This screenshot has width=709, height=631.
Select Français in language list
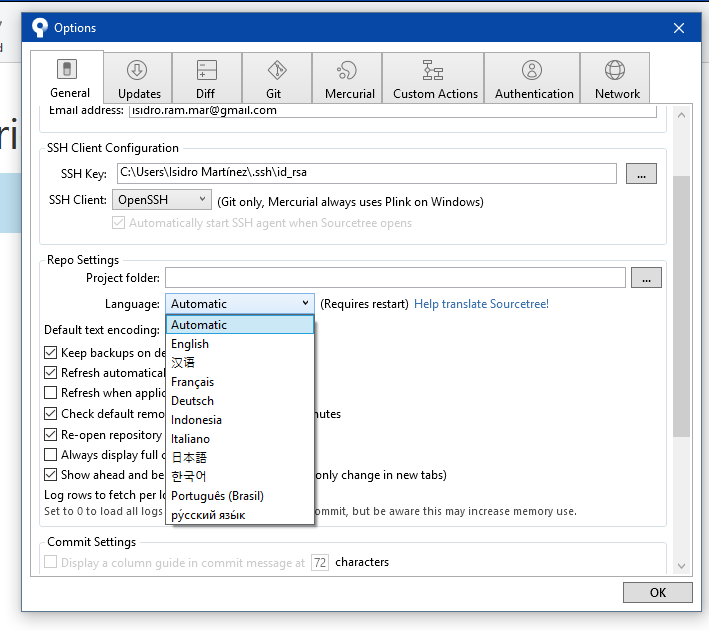click(x=240, y=382)
